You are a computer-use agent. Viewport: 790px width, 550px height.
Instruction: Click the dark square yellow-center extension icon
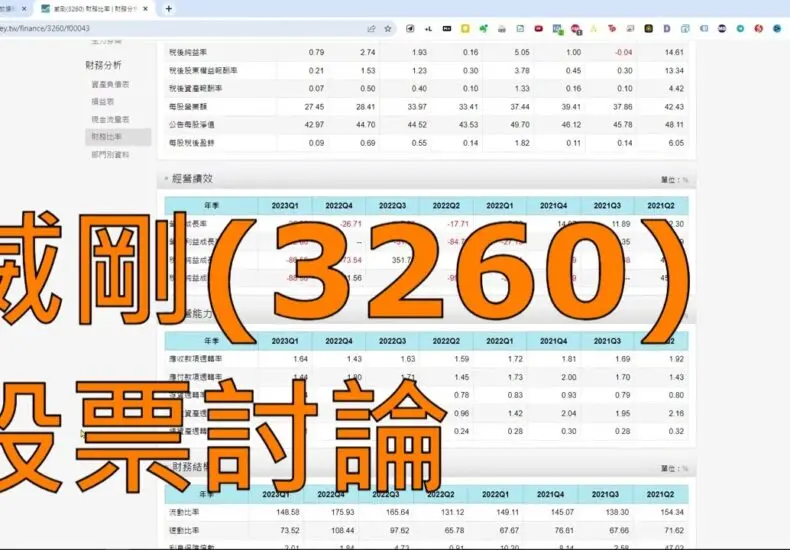pos(648,29)
